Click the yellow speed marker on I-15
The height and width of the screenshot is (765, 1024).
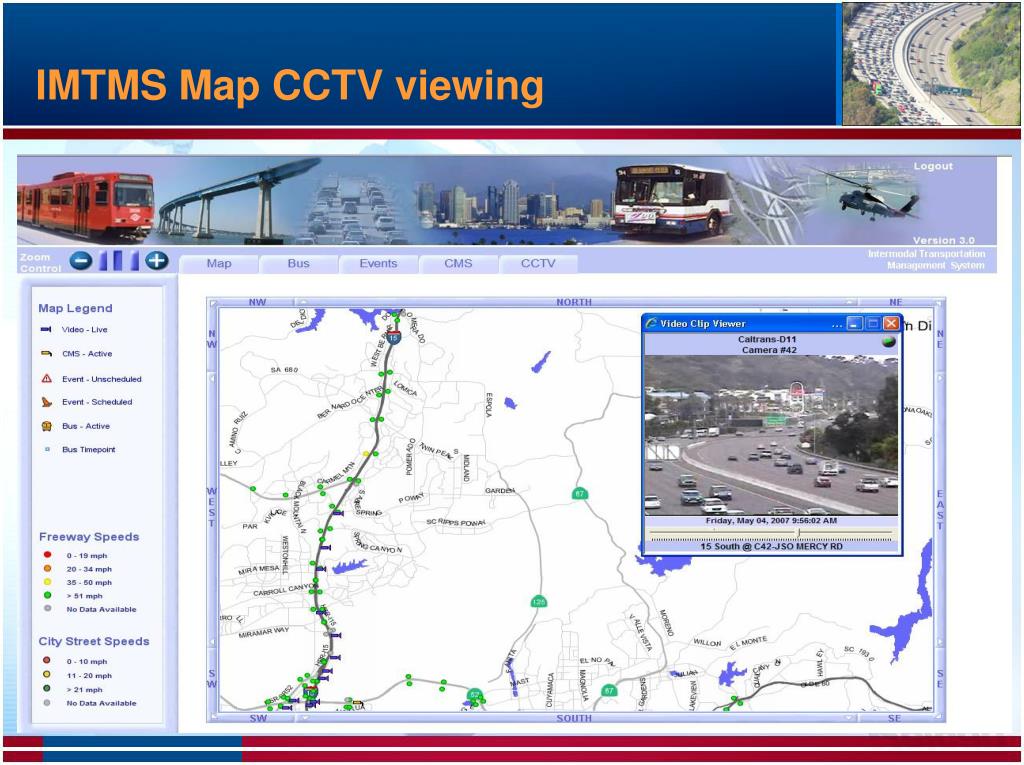[x=366, y=453]
